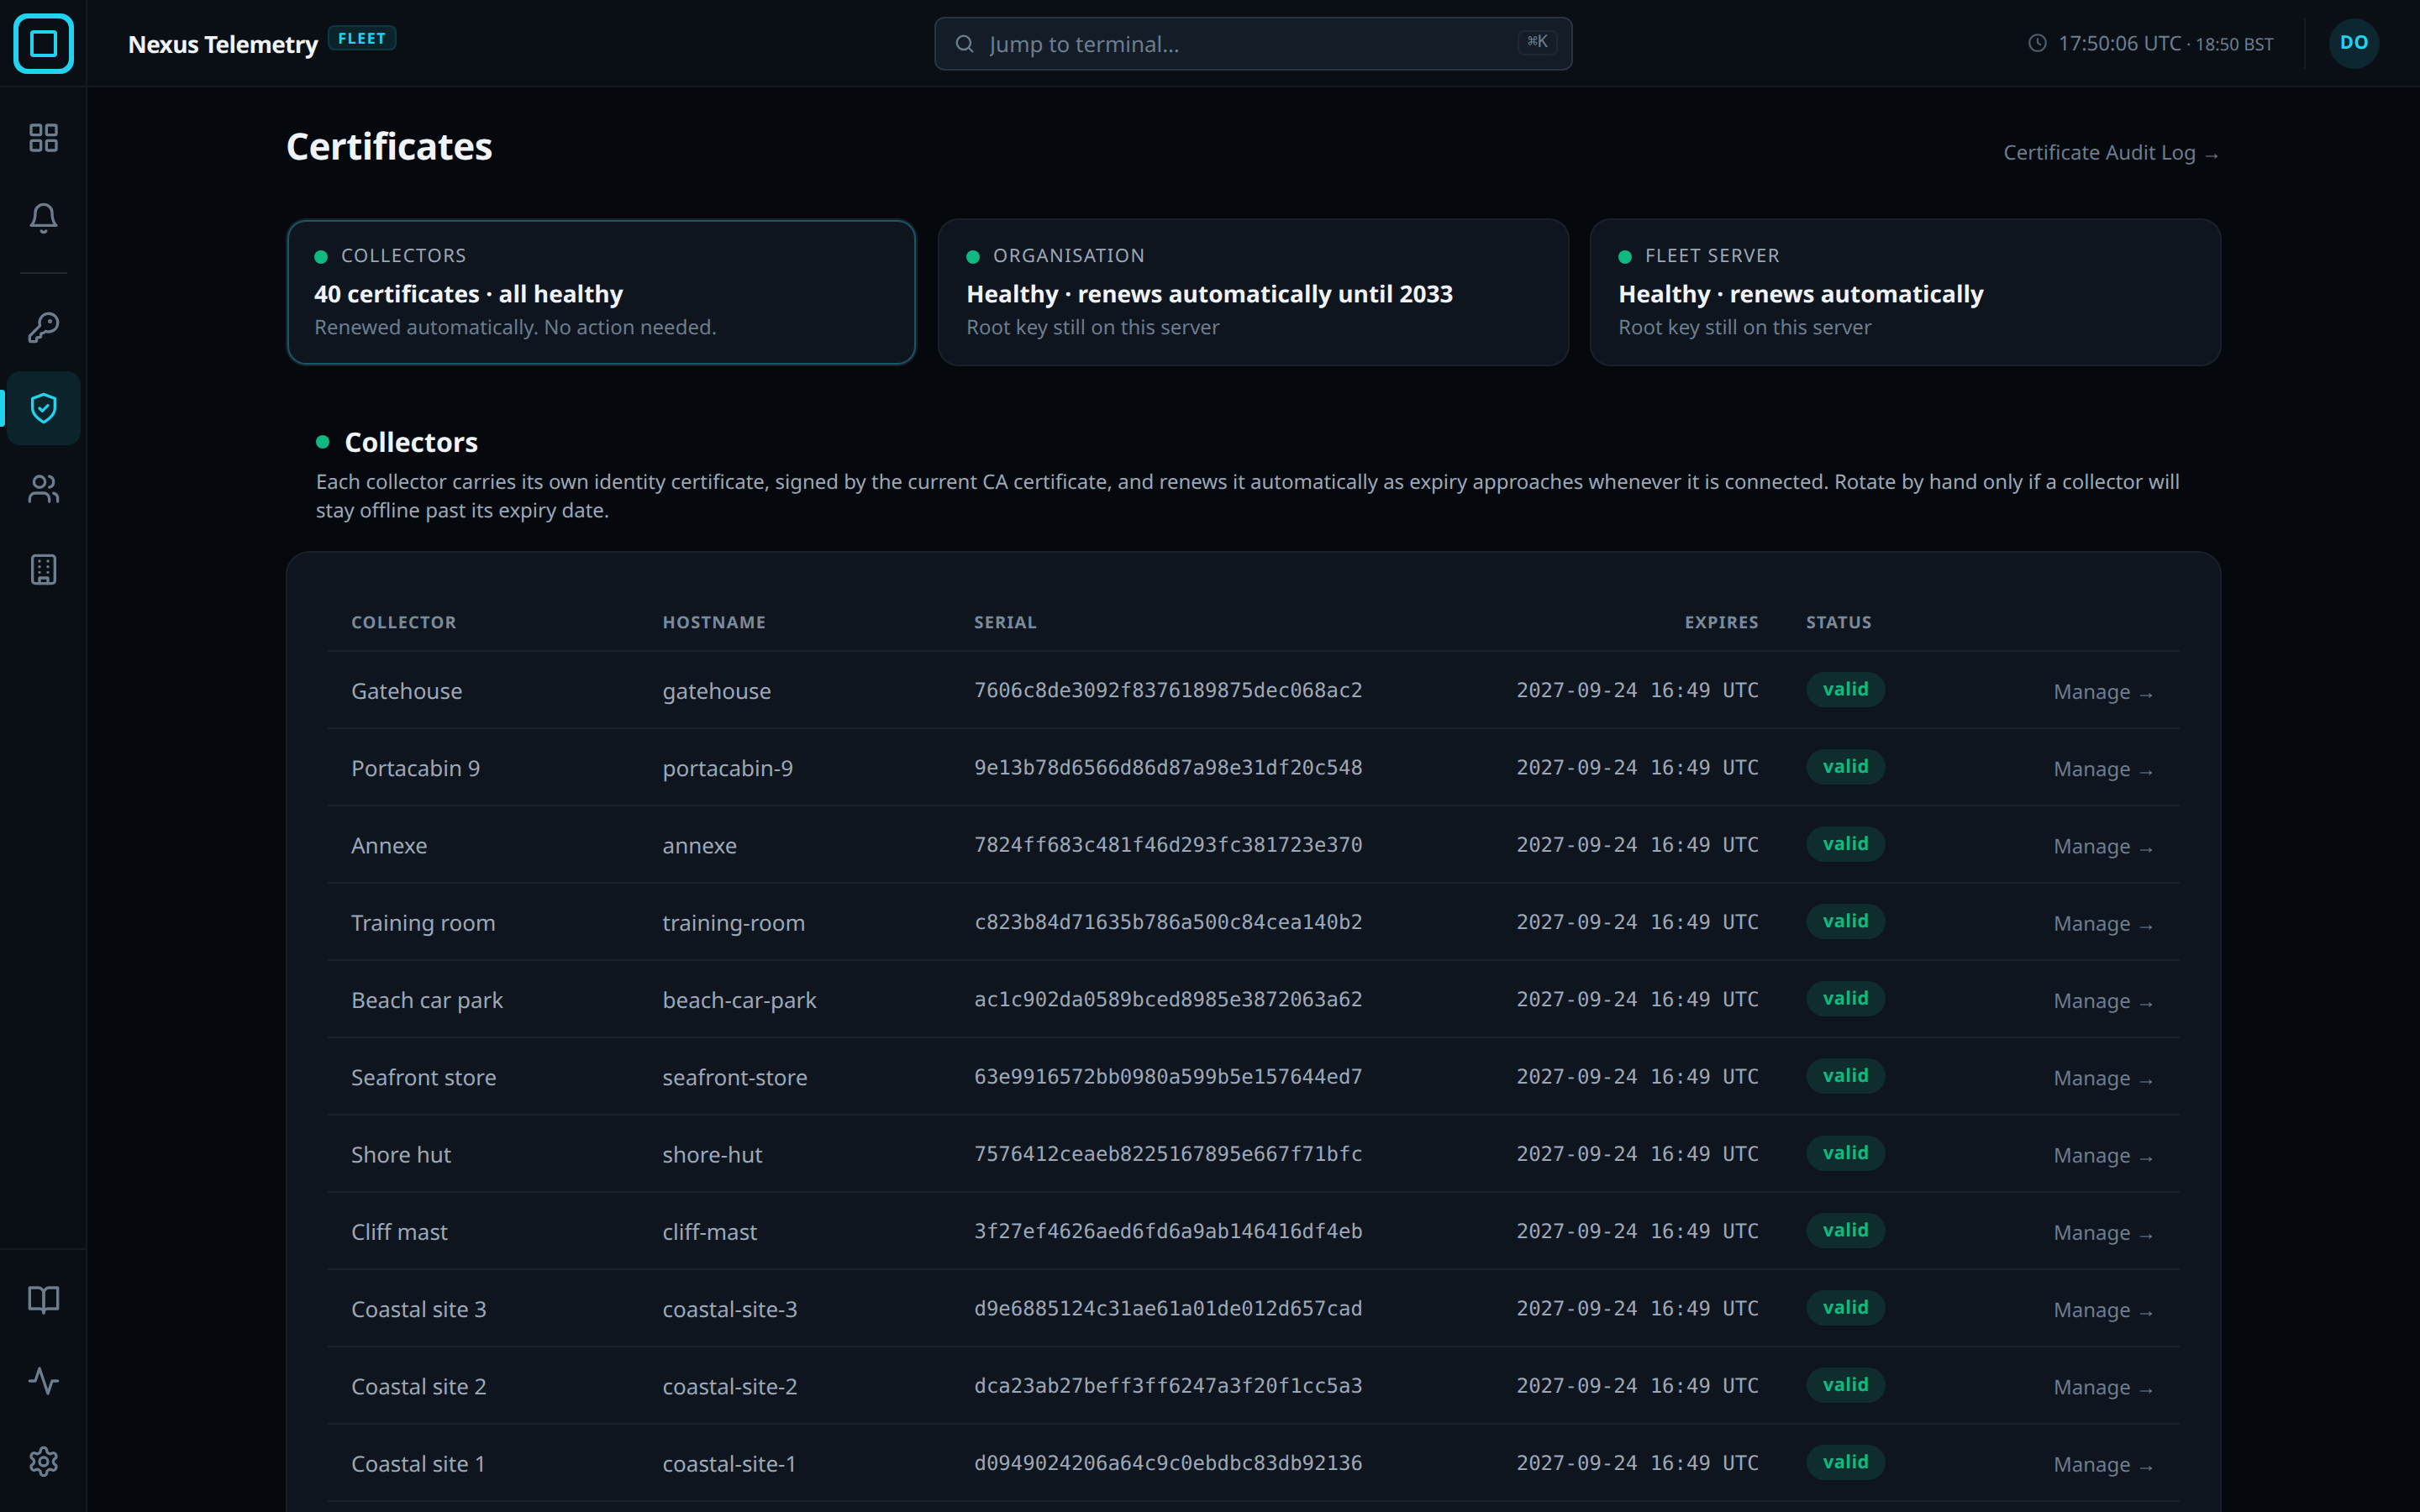This screenshot has width=2420, height=1512.
Task: Click hostname cell 'seafront-store'
Action: pos(734,1077)
